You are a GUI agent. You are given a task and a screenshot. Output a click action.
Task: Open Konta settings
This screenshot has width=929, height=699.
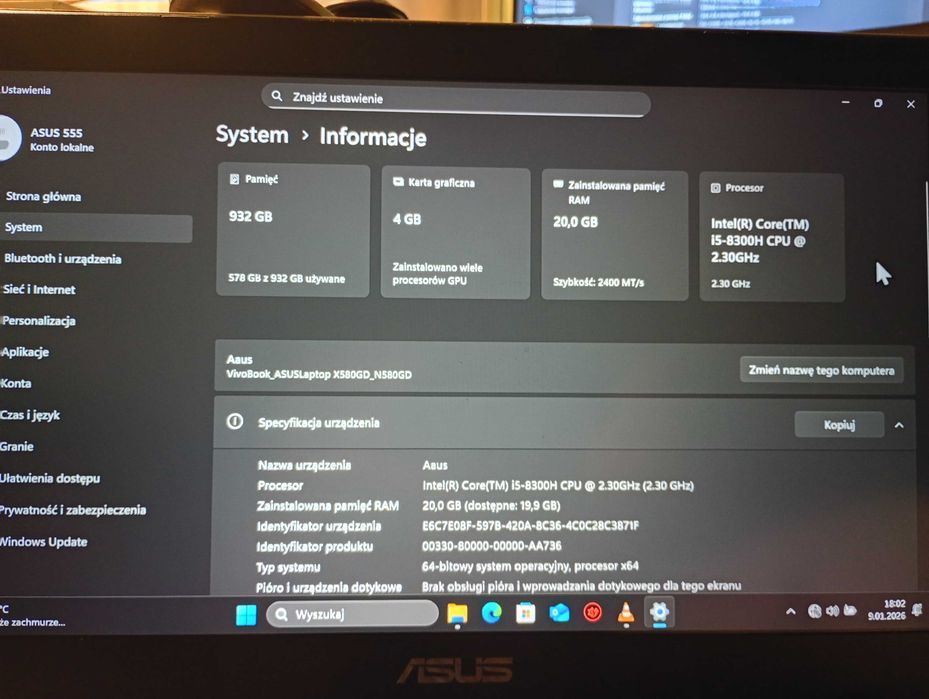point(16,383)
